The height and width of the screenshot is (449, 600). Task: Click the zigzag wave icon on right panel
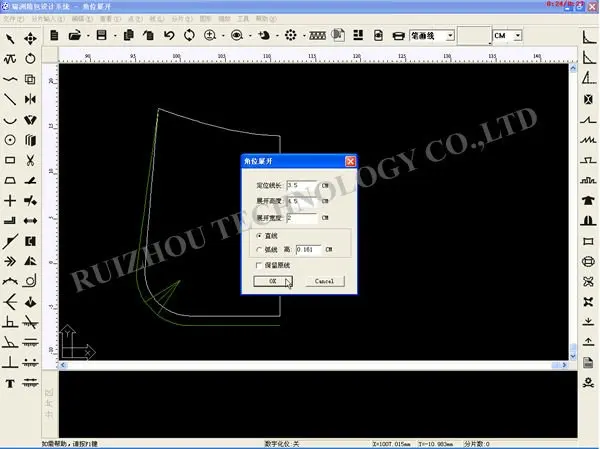[x=588, y=139]
